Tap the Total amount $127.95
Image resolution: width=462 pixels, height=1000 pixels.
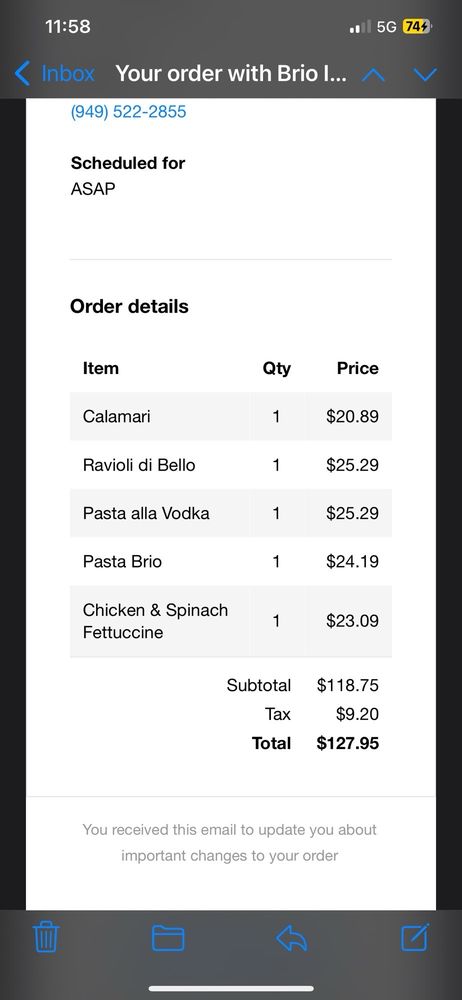pos(348,744)
